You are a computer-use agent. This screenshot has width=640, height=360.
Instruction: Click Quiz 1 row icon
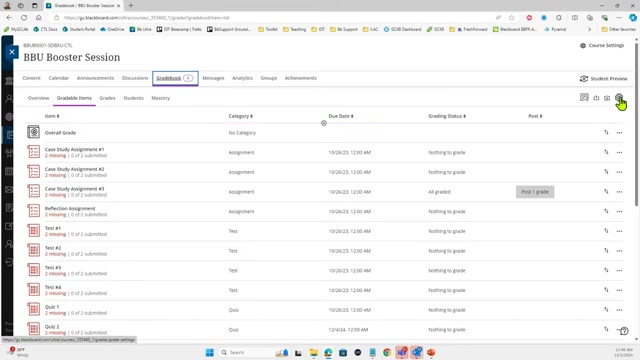point(33,309)
